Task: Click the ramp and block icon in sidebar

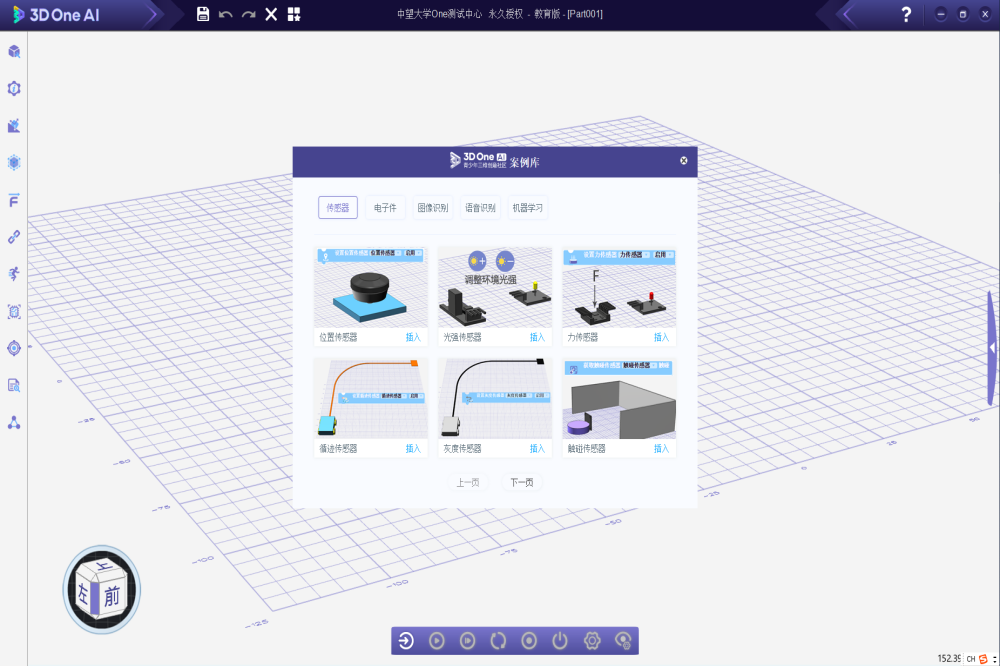Action: pyautogui.click(x=14, y=126)
